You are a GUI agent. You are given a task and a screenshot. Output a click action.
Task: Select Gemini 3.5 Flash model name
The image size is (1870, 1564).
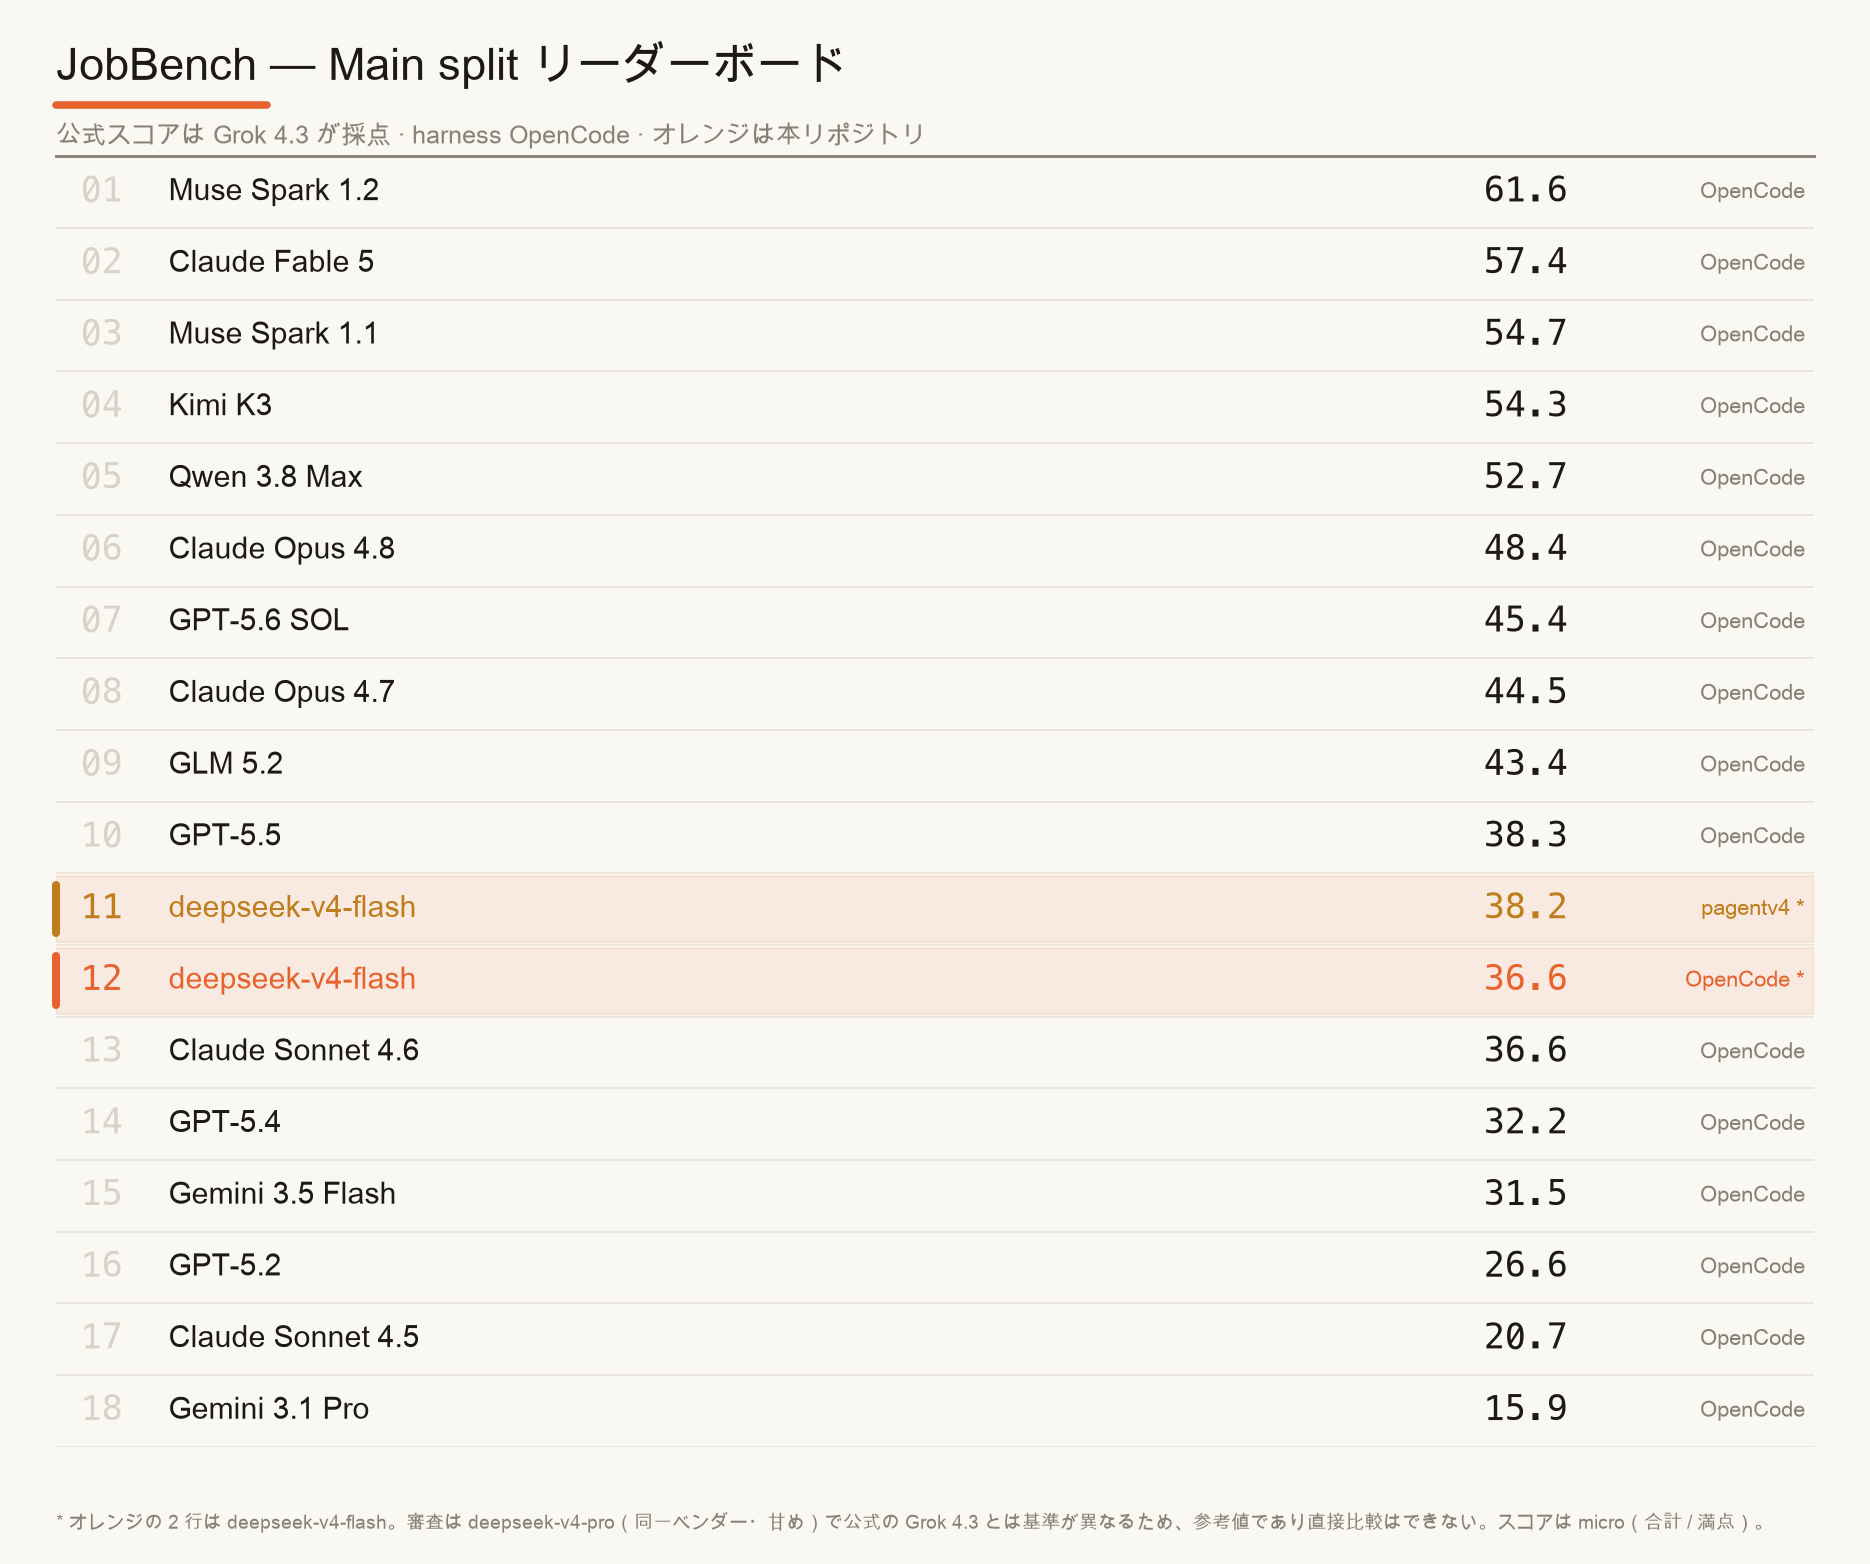[282, 1194]
